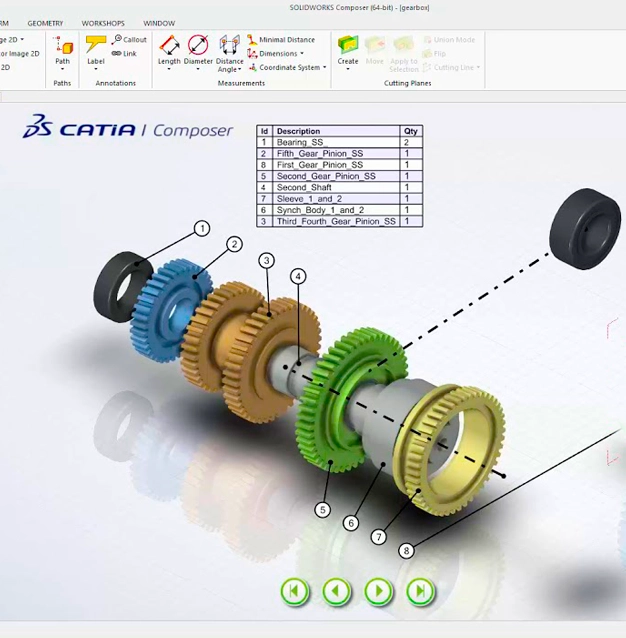The width and height of the screenshot is (626, 638).
Task: Jump to the last view button
Action: 420,591
